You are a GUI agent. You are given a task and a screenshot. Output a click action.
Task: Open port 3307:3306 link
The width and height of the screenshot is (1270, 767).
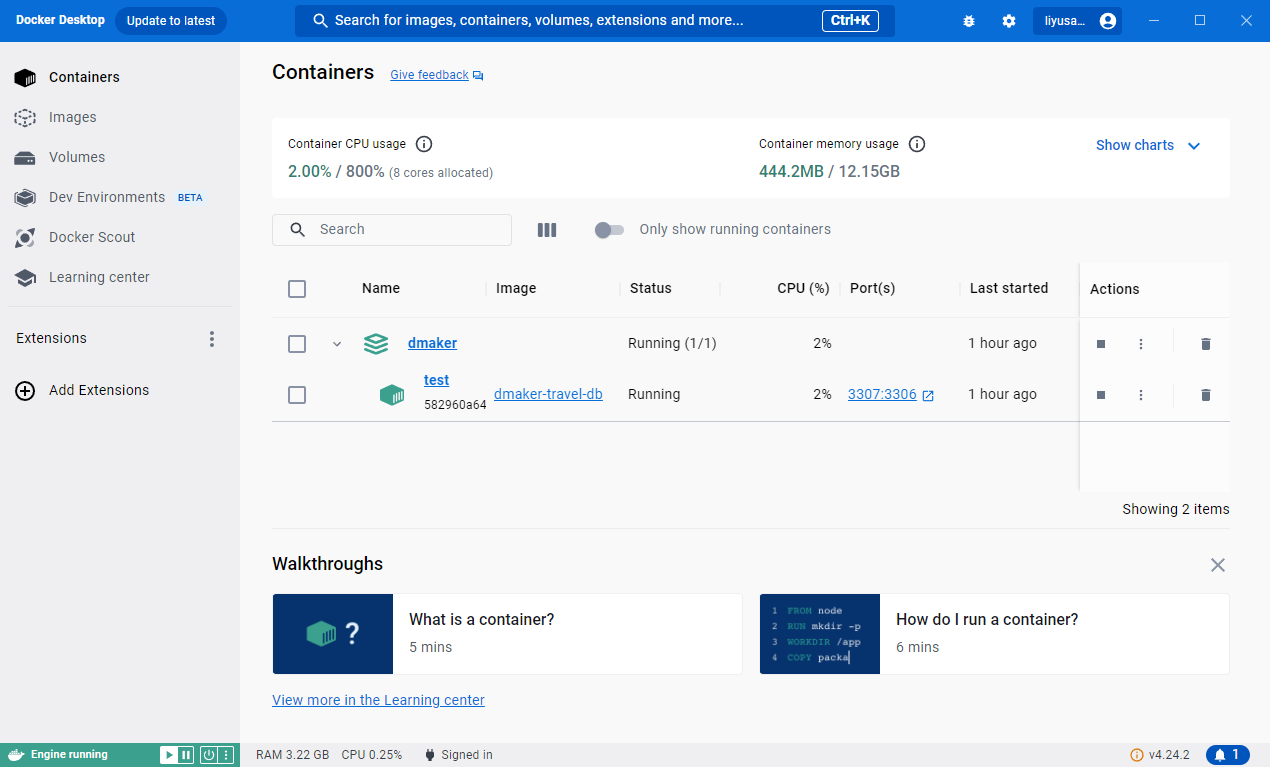click(x=882, y=394)
